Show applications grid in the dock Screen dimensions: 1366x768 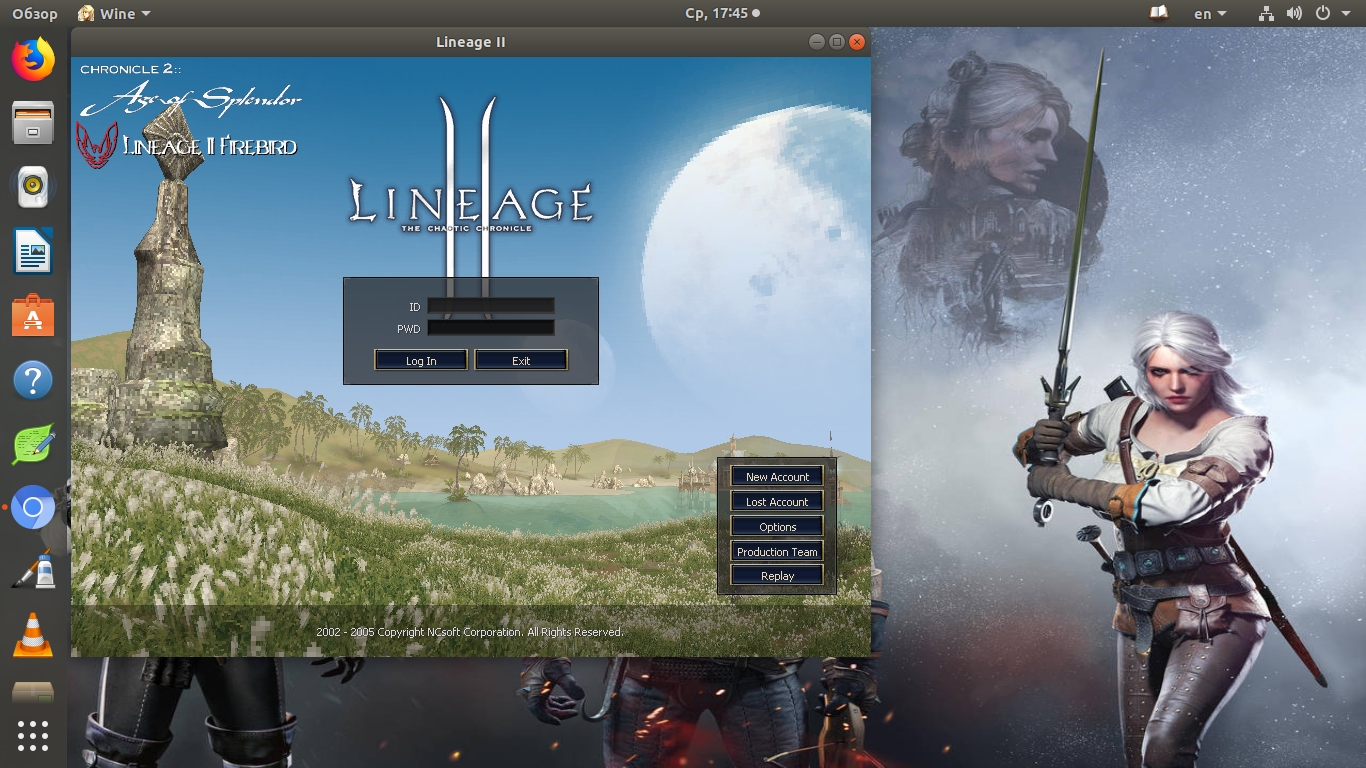[x=33, y=736]
